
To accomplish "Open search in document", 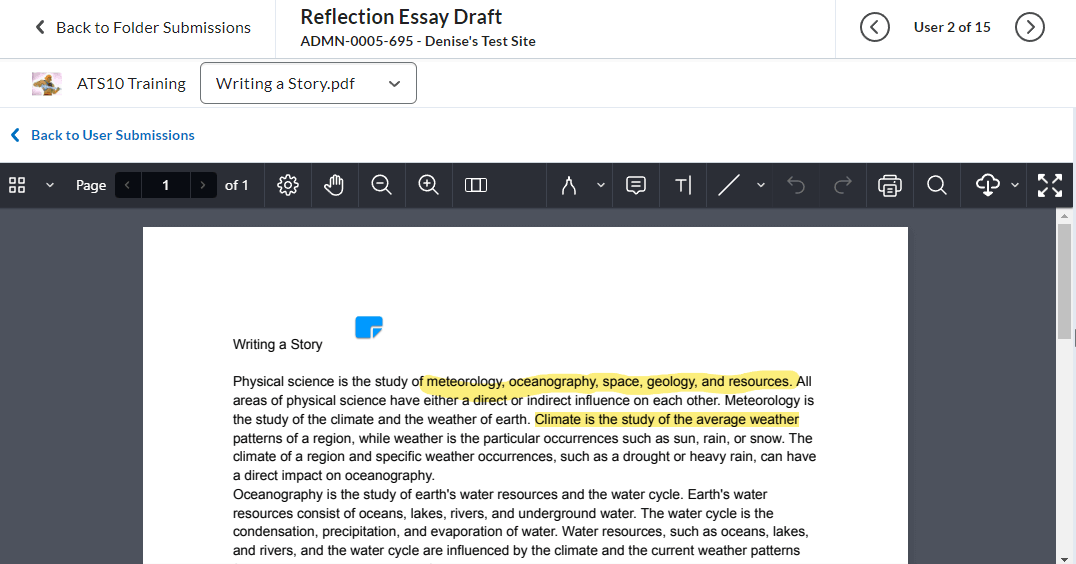I will point(937,185).
